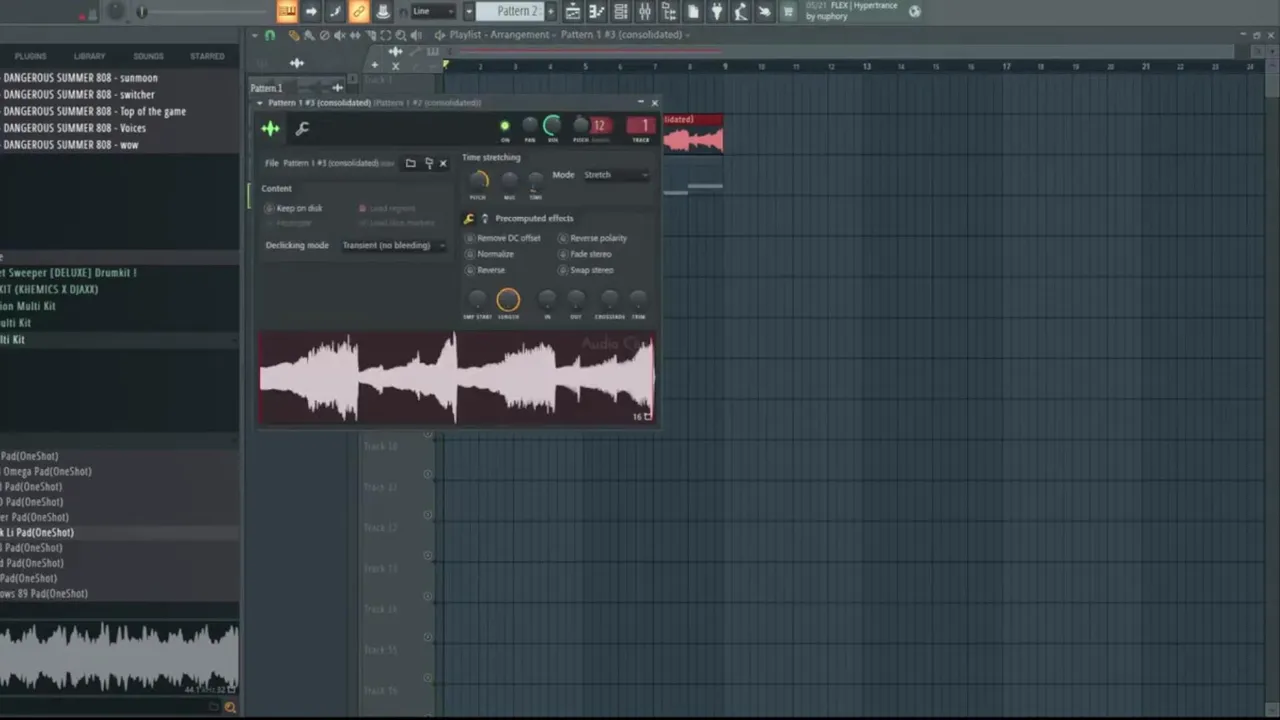Open the Playlist view from toolbar
This screenshot has height=720, width=1280.
coord(573,11)
